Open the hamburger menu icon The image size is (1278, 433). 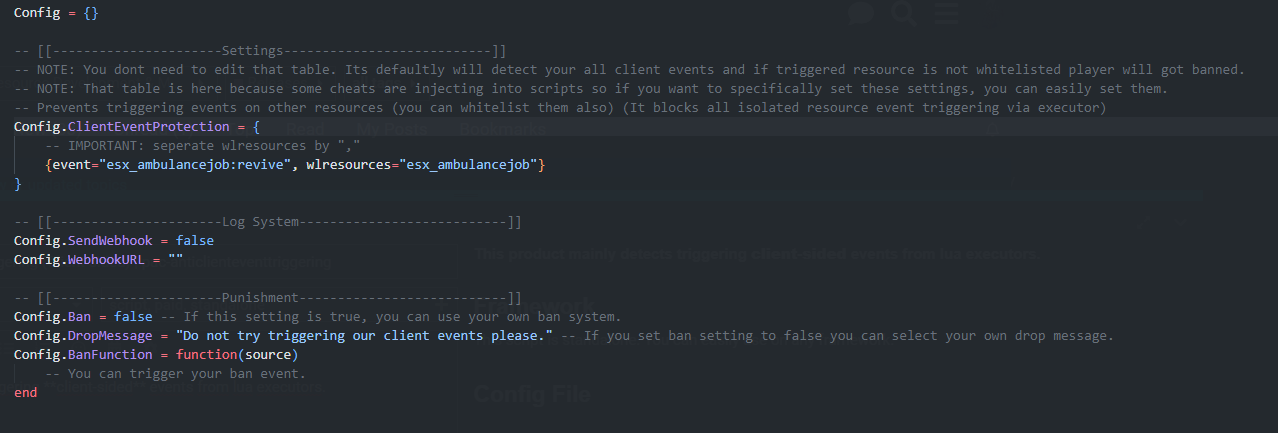click(x=947, y=14)
